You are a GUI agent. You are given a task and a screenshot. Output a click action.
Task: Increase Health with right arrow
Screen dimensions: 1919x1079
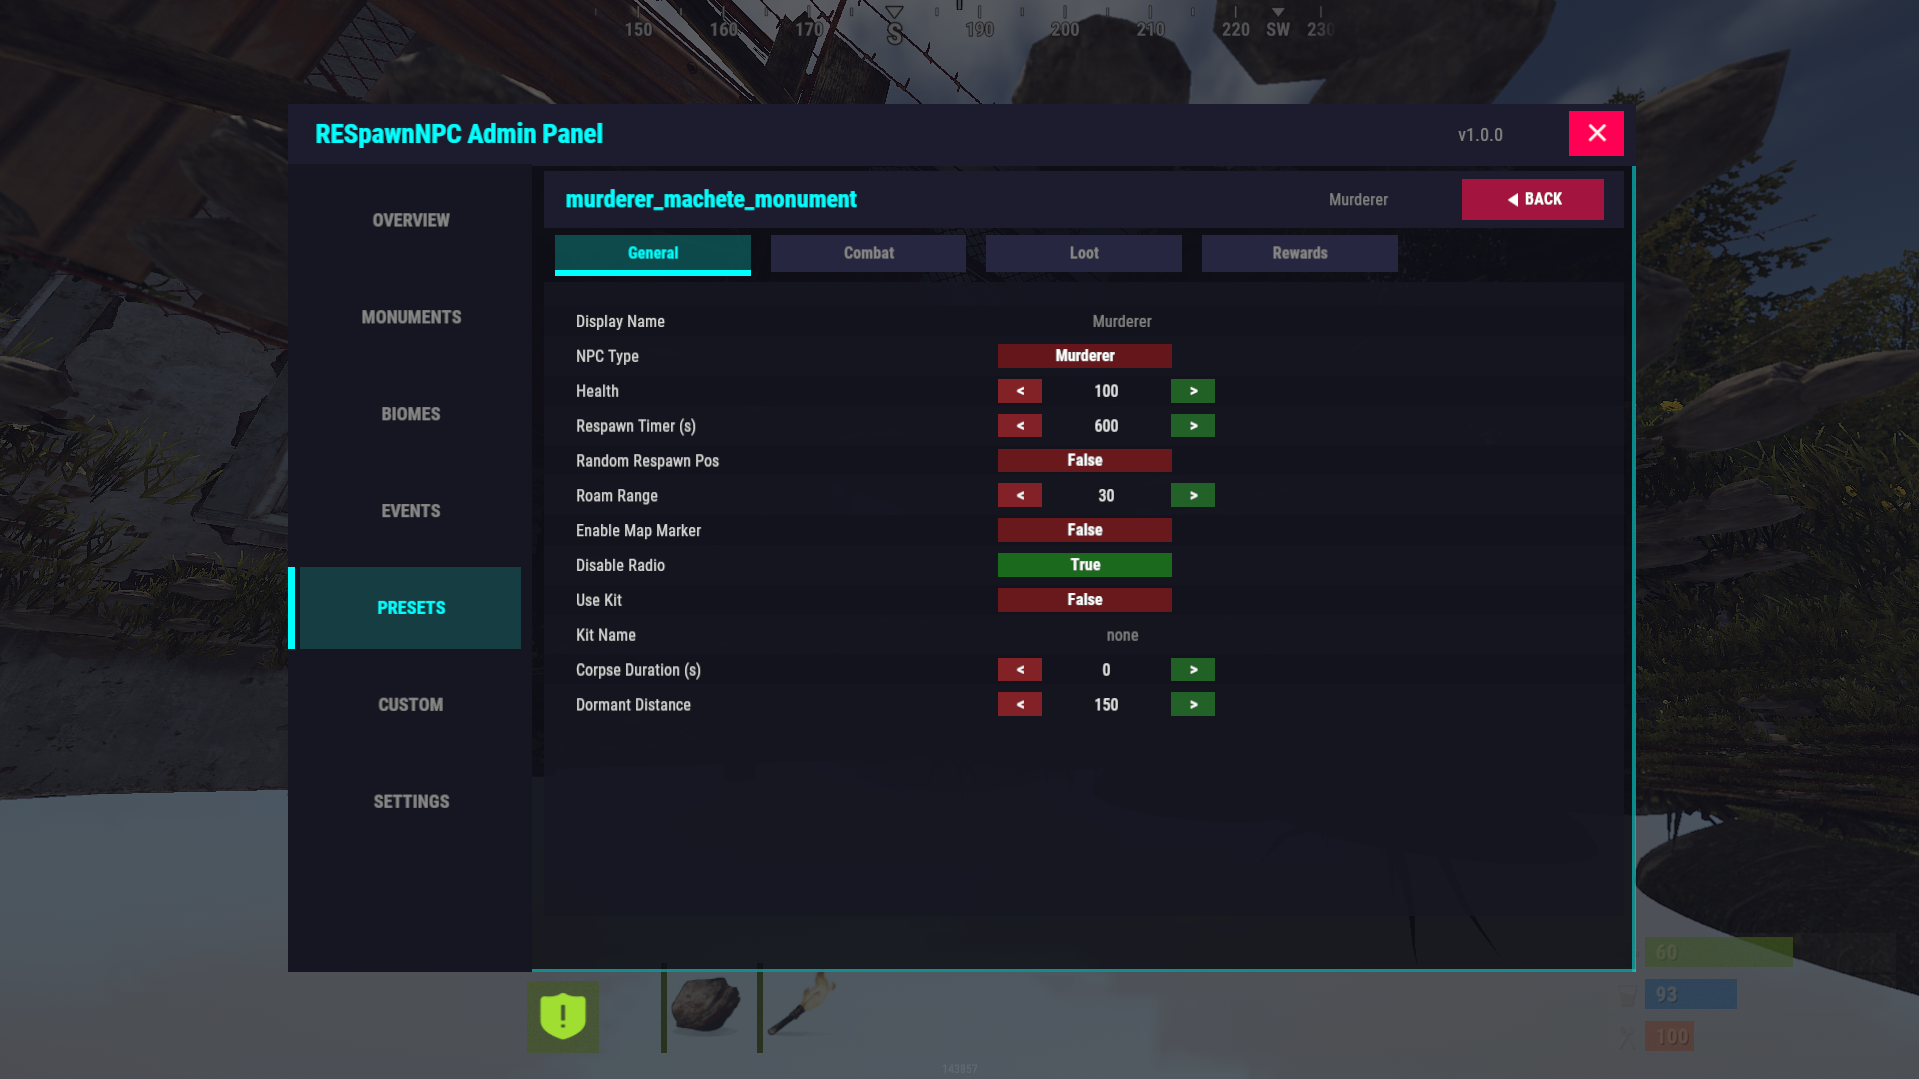(1192, 391)
